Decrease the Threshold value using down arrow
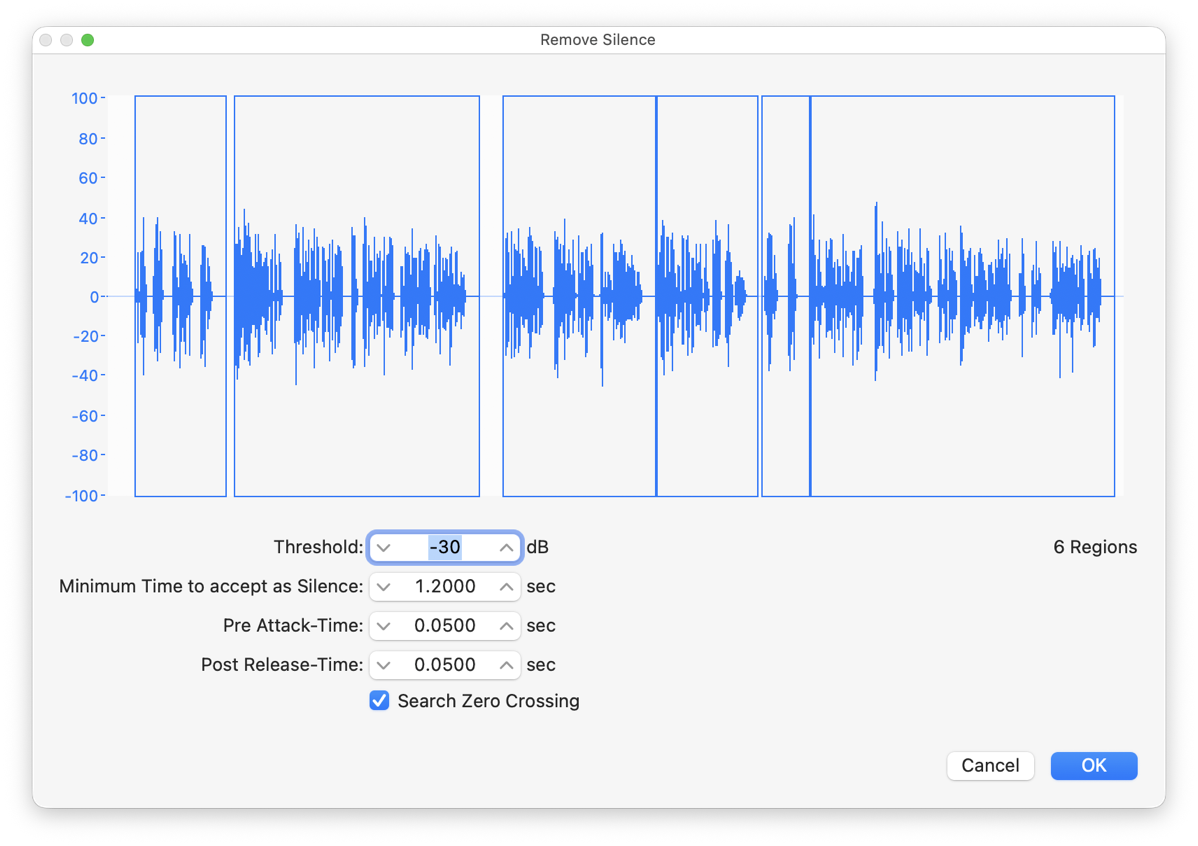This screenshot has width=1198, height=846. pos(383,547)
